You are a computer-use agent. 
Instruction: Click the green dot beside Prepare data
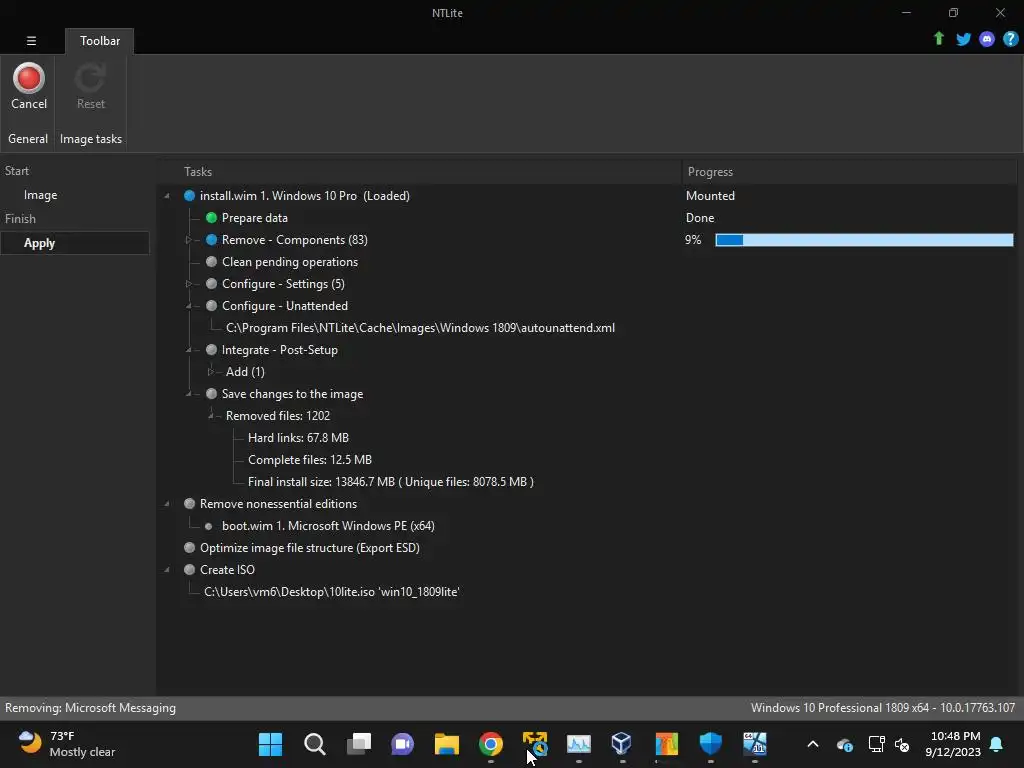[x=211, y=217]
